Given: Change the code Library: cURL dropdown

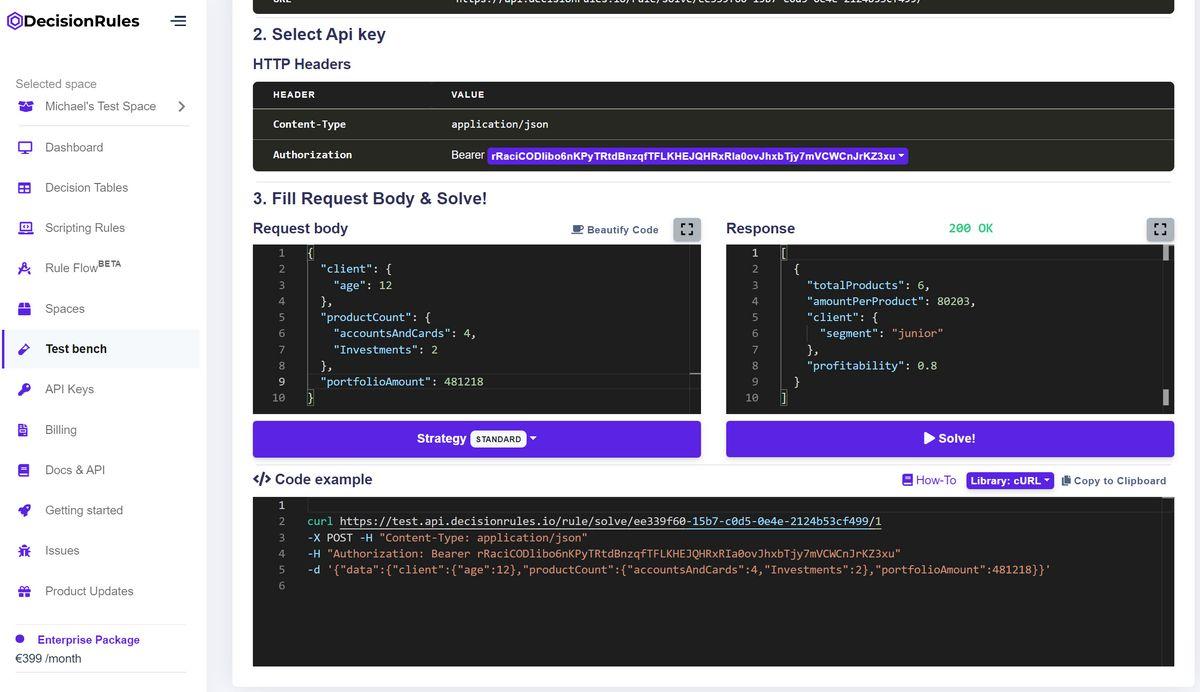Looking at the screenshot, I should 1009,481.
